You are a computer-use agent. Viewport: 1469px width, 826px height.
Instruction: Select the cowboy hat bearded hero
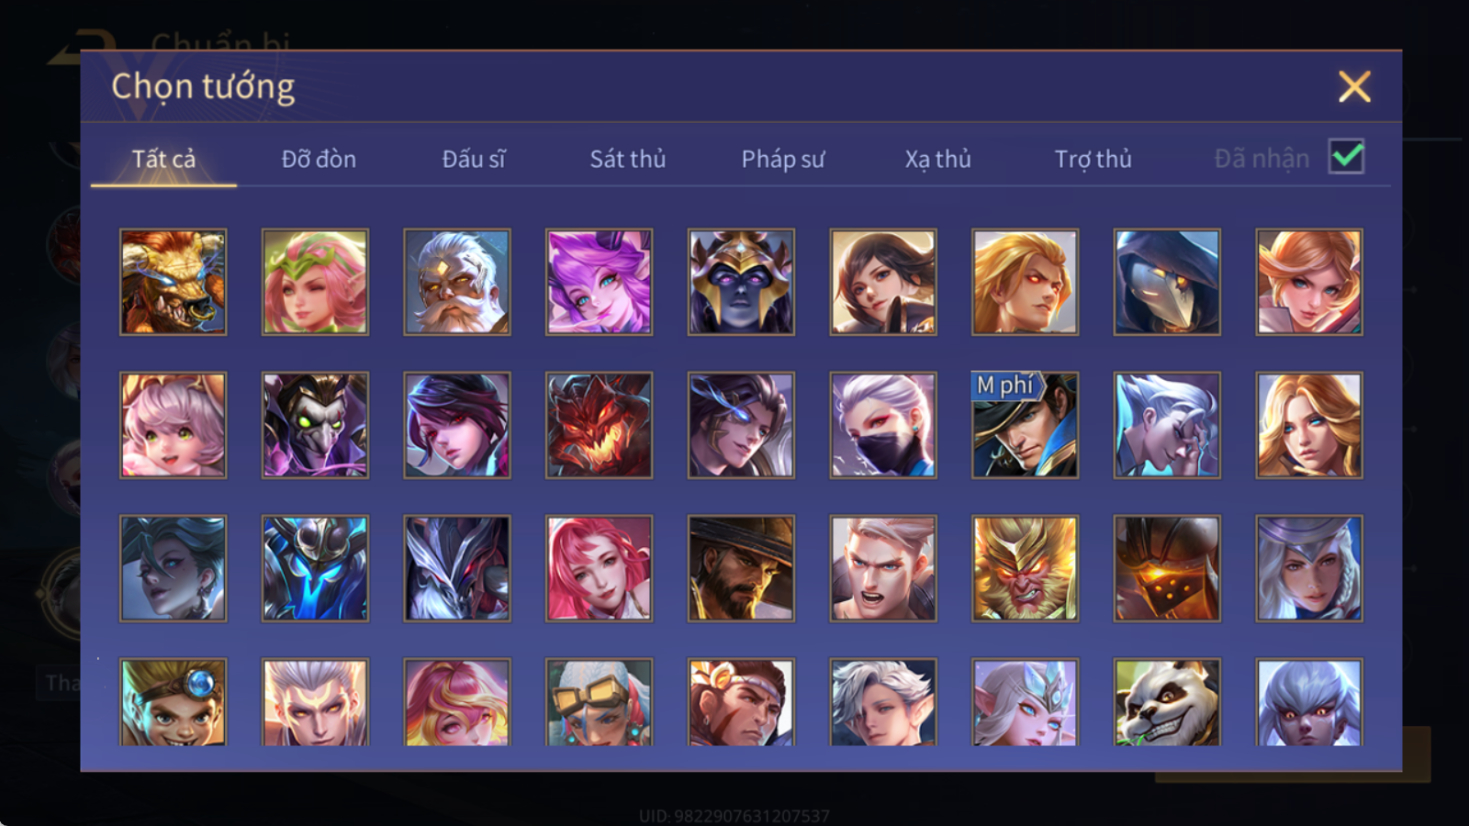[741, 568]
